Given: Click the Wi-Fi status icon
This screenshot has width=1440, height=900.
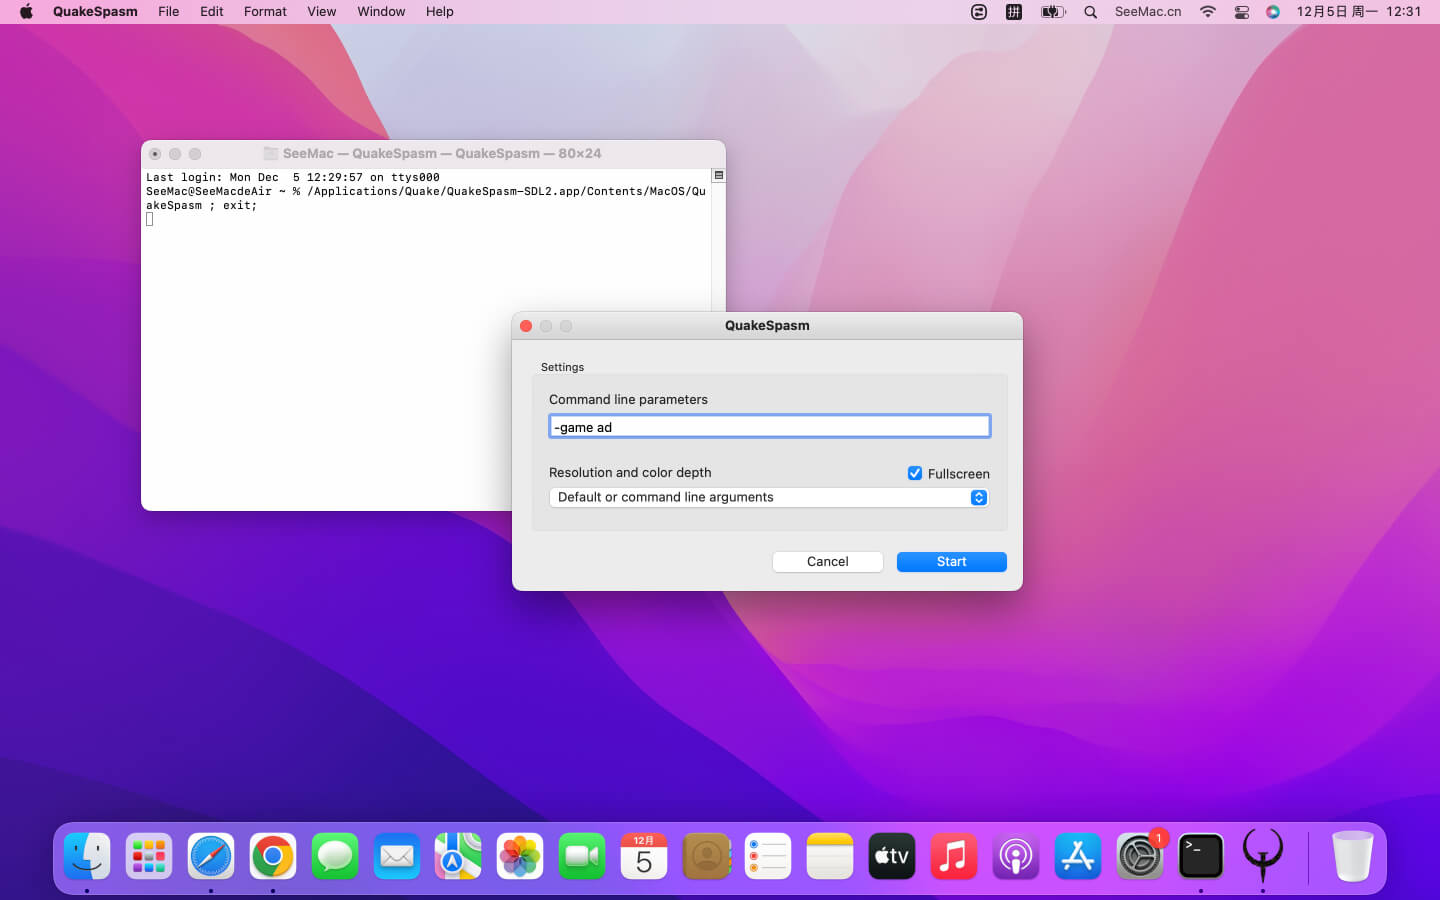Looking at the screenshot, I should (1207, 12).
